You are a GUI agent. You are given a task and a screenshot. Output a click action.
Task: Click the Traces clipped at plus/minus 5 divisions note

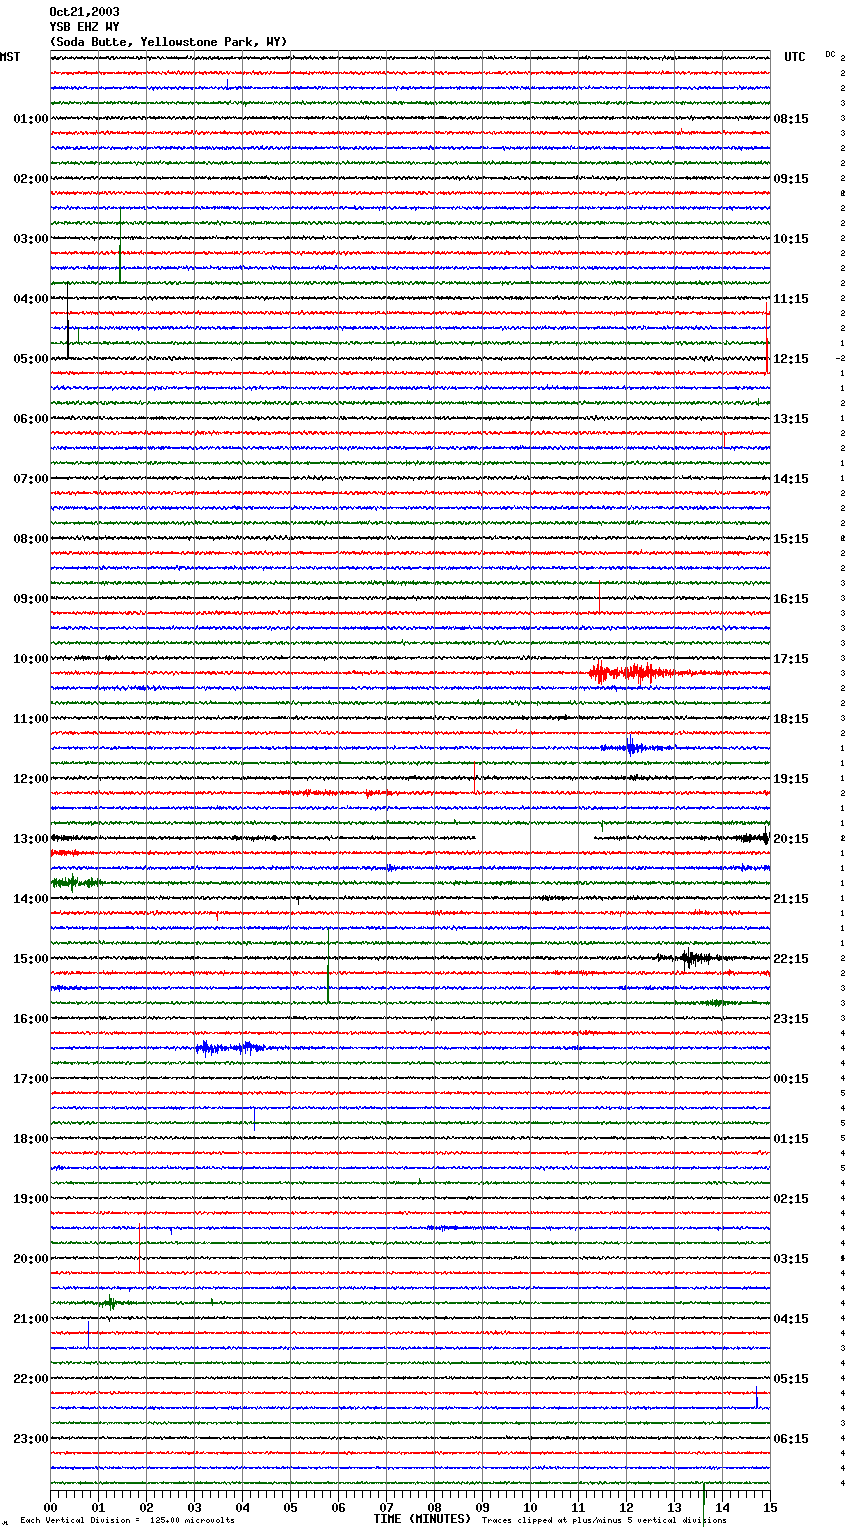pos(604,1521)
